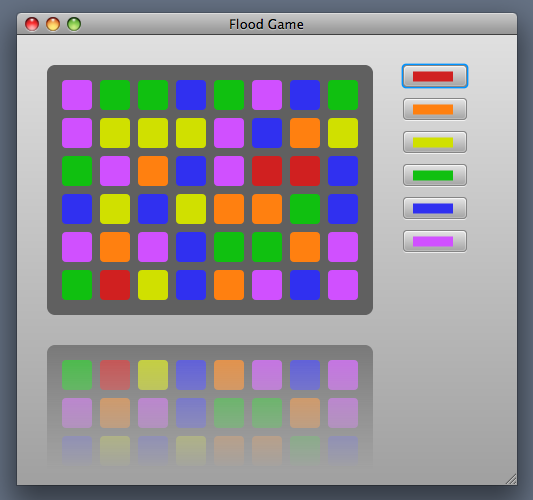533x500 pixels.
Task: Click the only orange tile in the second row
Action: pyautogui.click(x=305, y=133)
